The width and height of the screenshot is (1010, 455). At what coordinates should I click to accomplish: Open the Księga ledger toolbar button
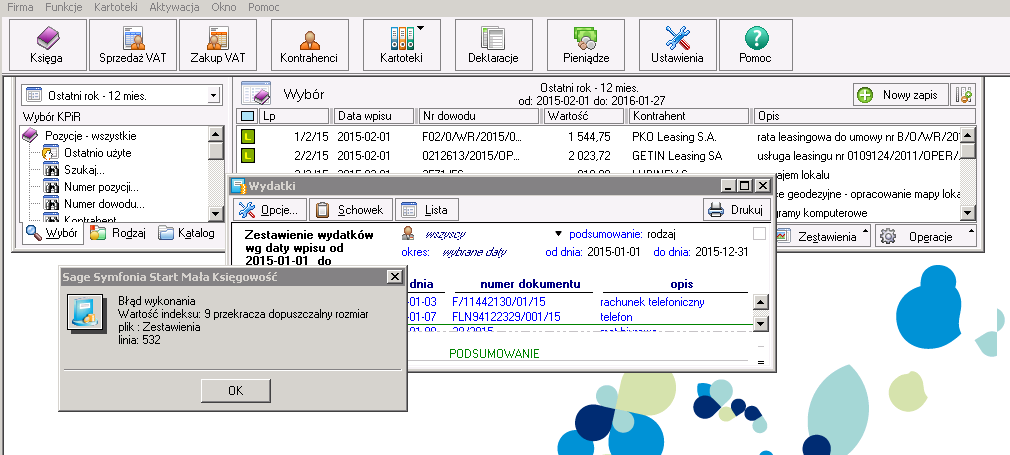coord(46,45)
